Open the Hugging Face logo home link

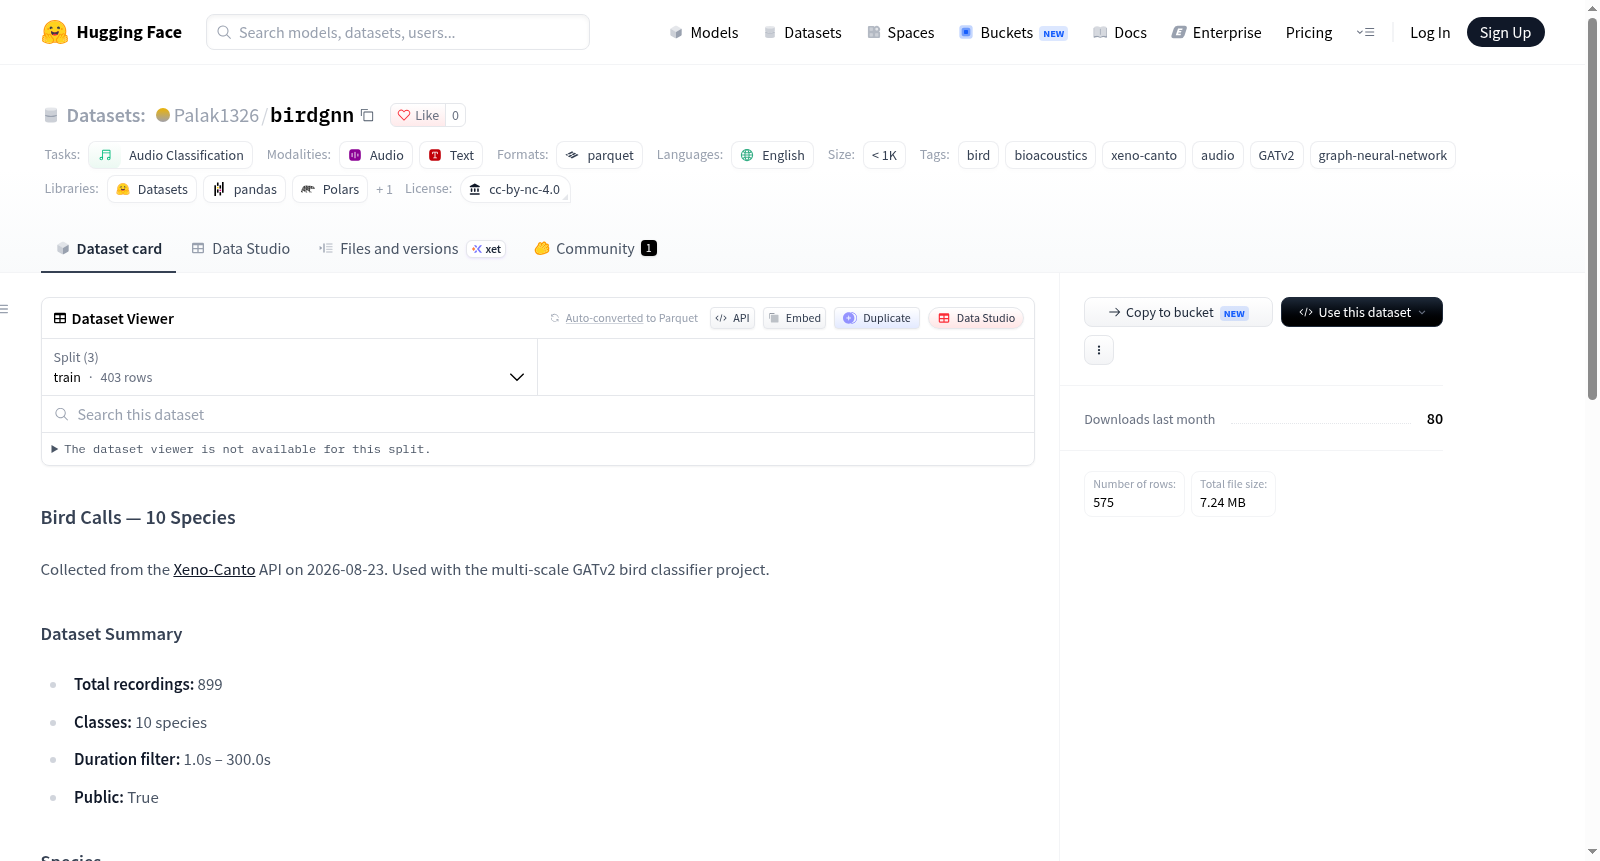[111, 32]
